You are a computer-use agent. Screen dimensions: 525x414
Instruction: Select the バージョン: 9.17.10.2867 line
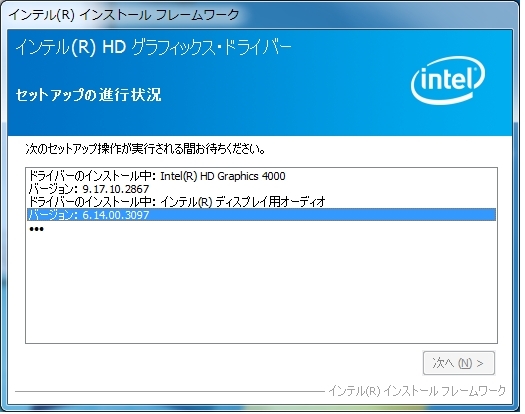pos(261,189)
